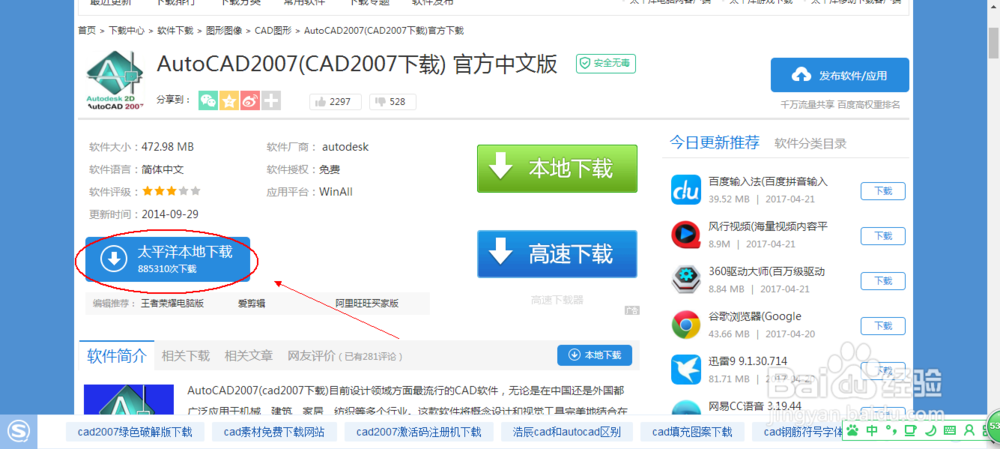The image size is (1000, 449).
Task: Switch to 网友评价 tab
Action: pyautogui.click(x=311, y=356)
